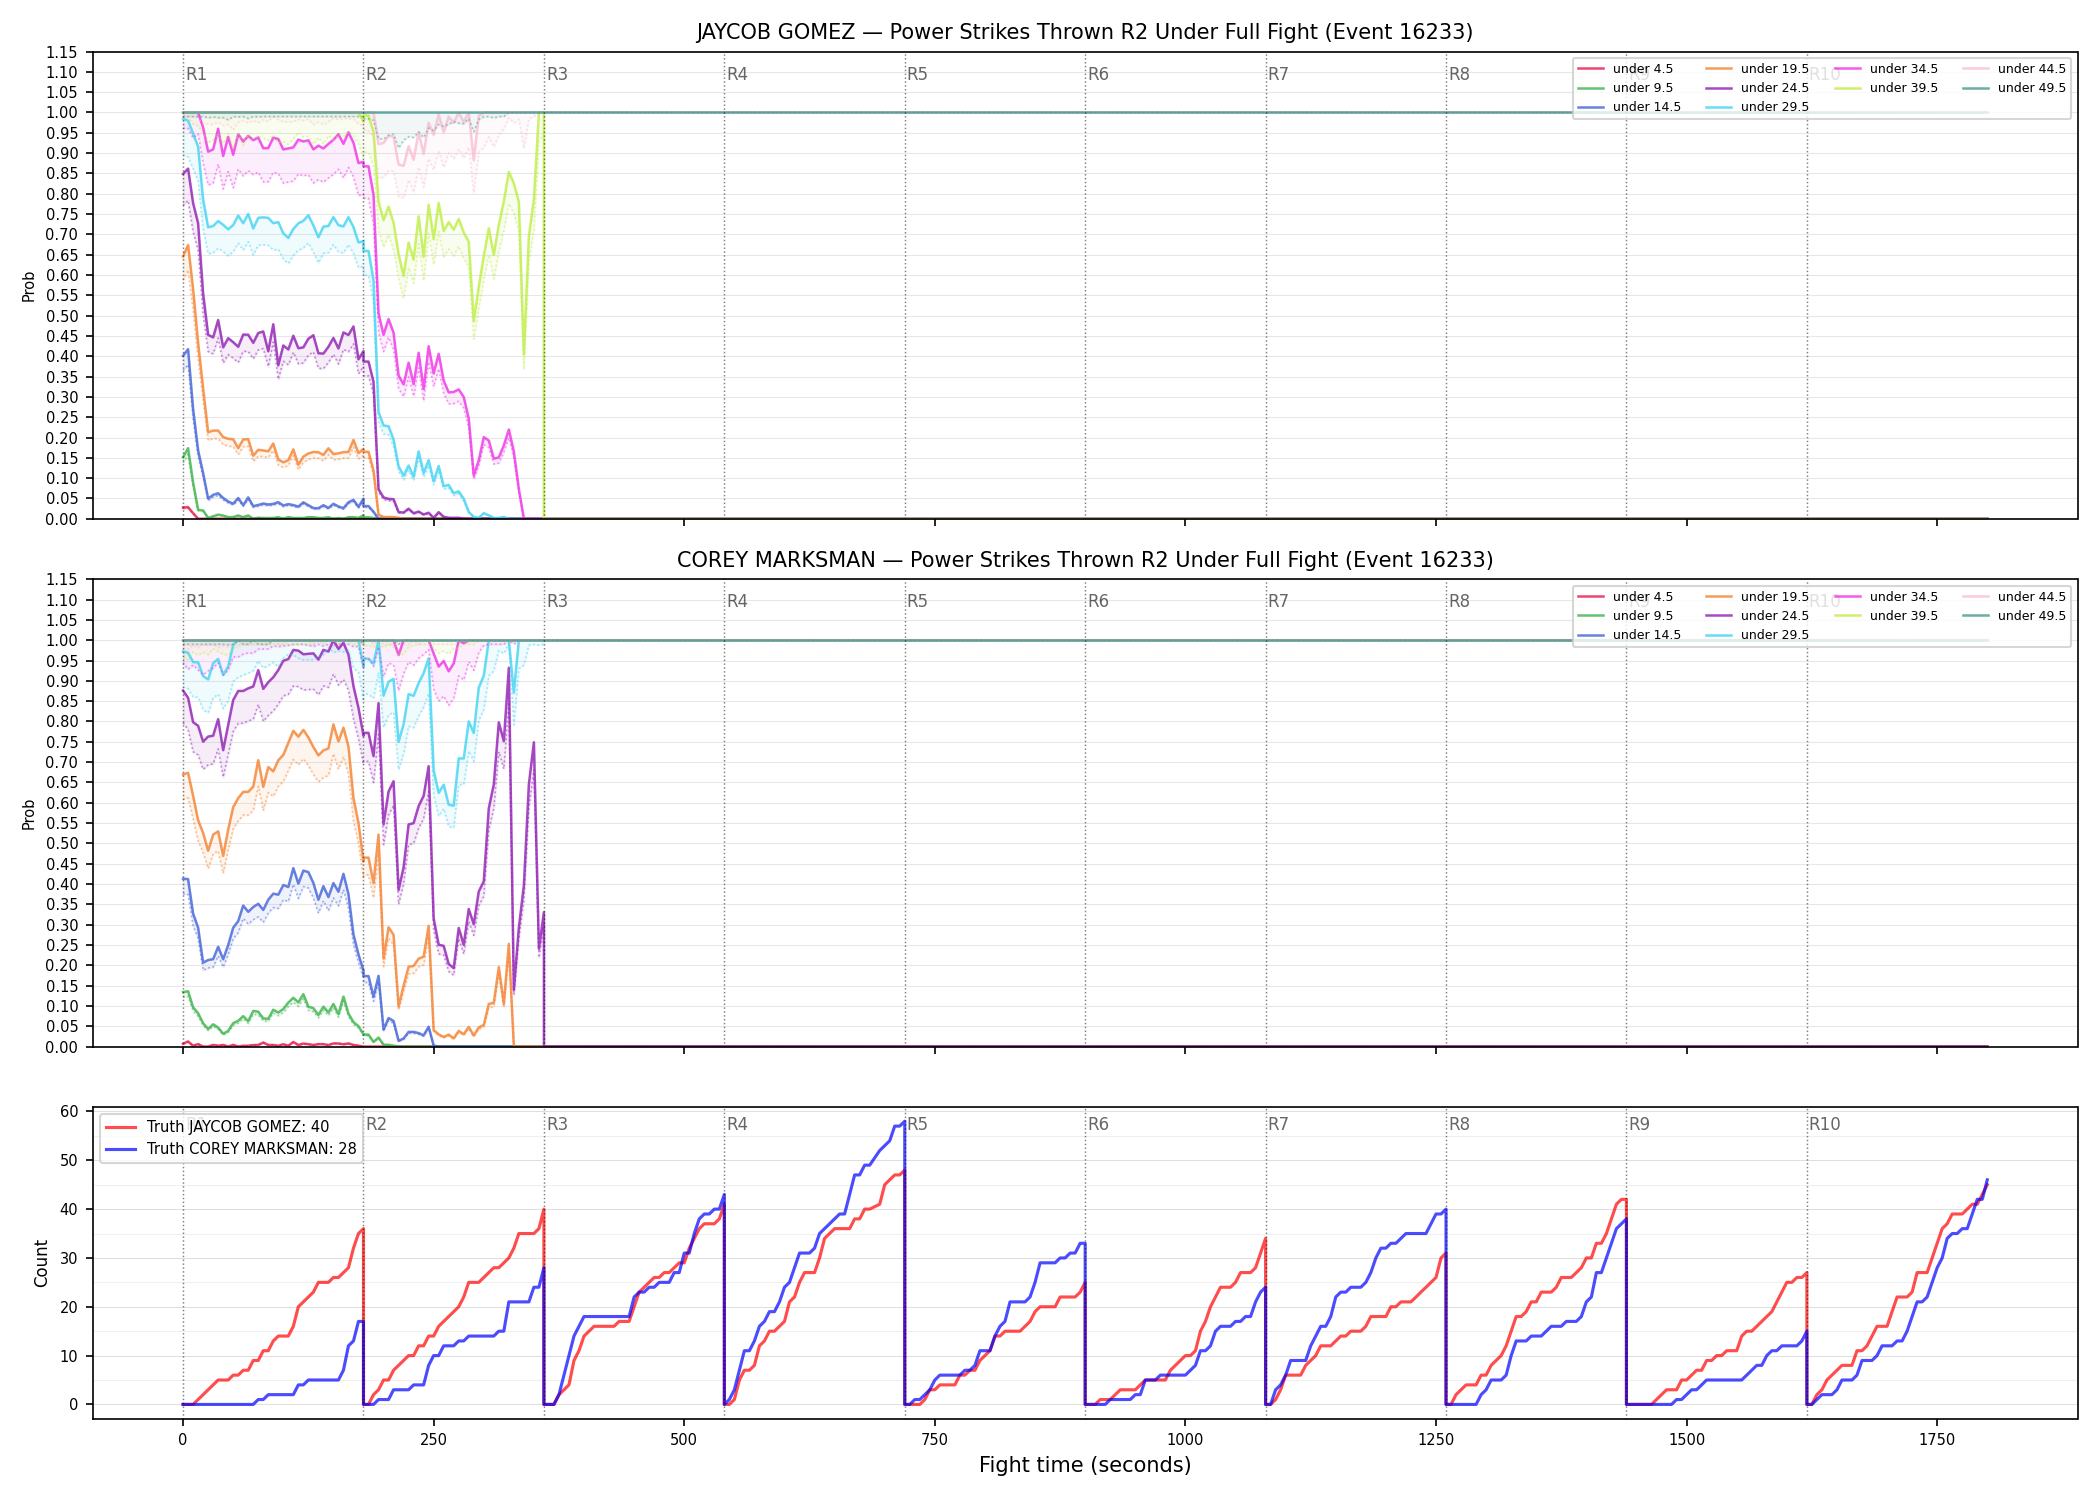The image size is (2100, 1500).
Task: Click the R10 round label in bottom chart
Action: click(x=1824, y=1124)
